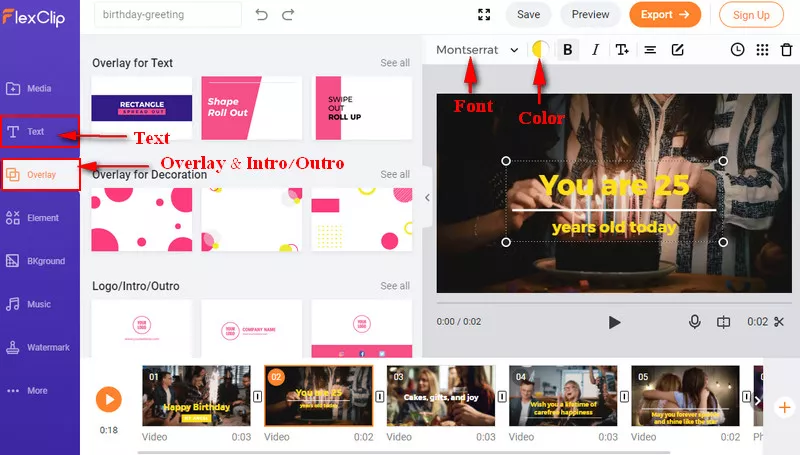Redo the last undone action
The image size is (800, 455).
click(x=288, y=15)
